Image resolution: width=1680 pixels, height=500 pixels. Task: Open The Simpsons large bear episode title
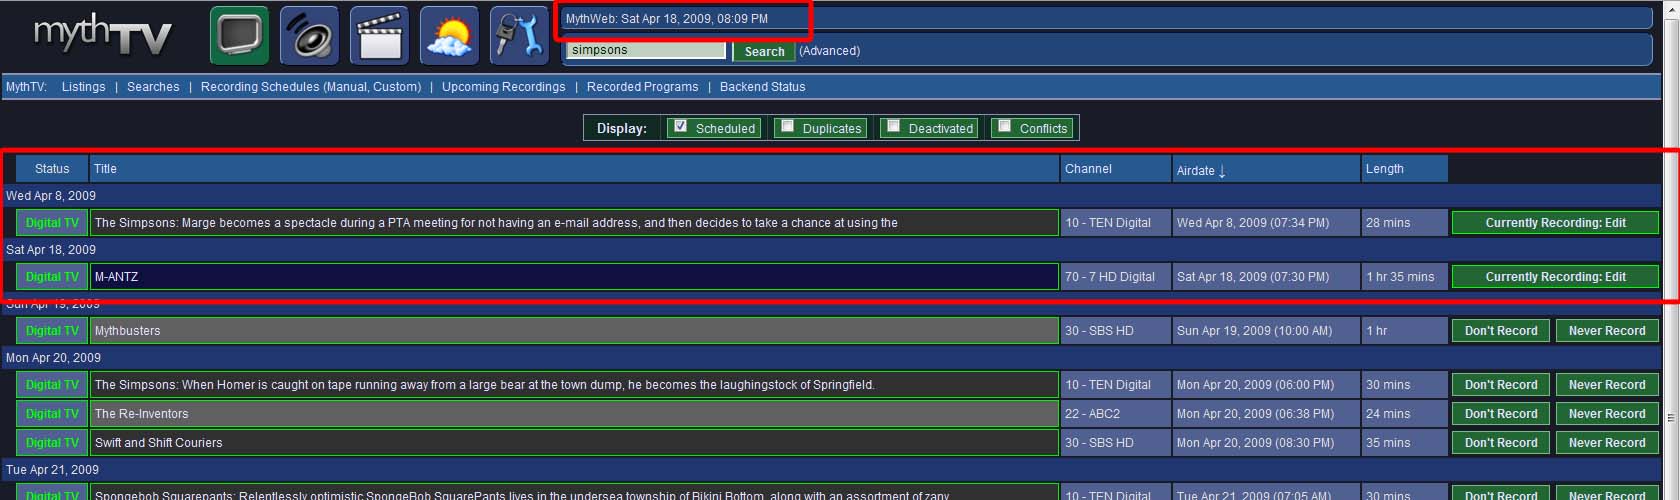[485, 385]
